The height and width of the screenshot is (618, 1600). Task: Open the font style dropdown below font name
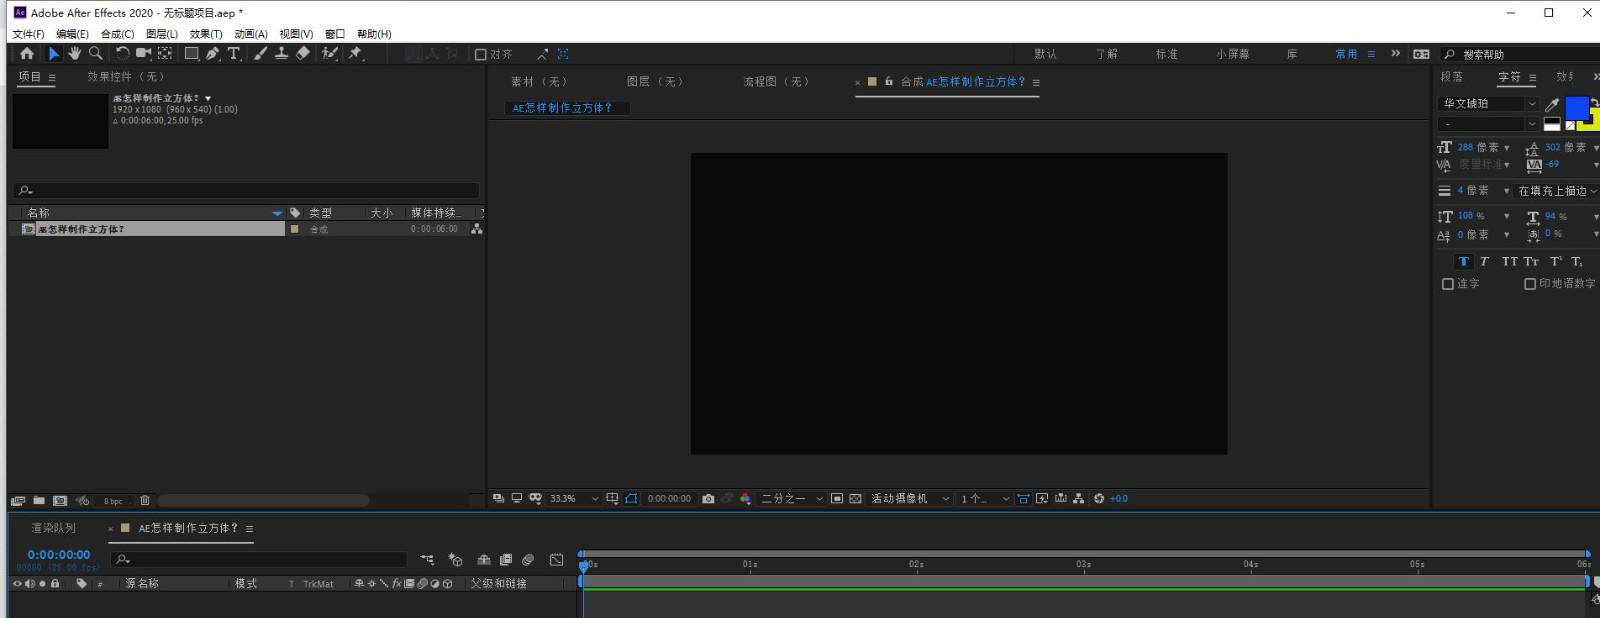tap(1488, 124)
